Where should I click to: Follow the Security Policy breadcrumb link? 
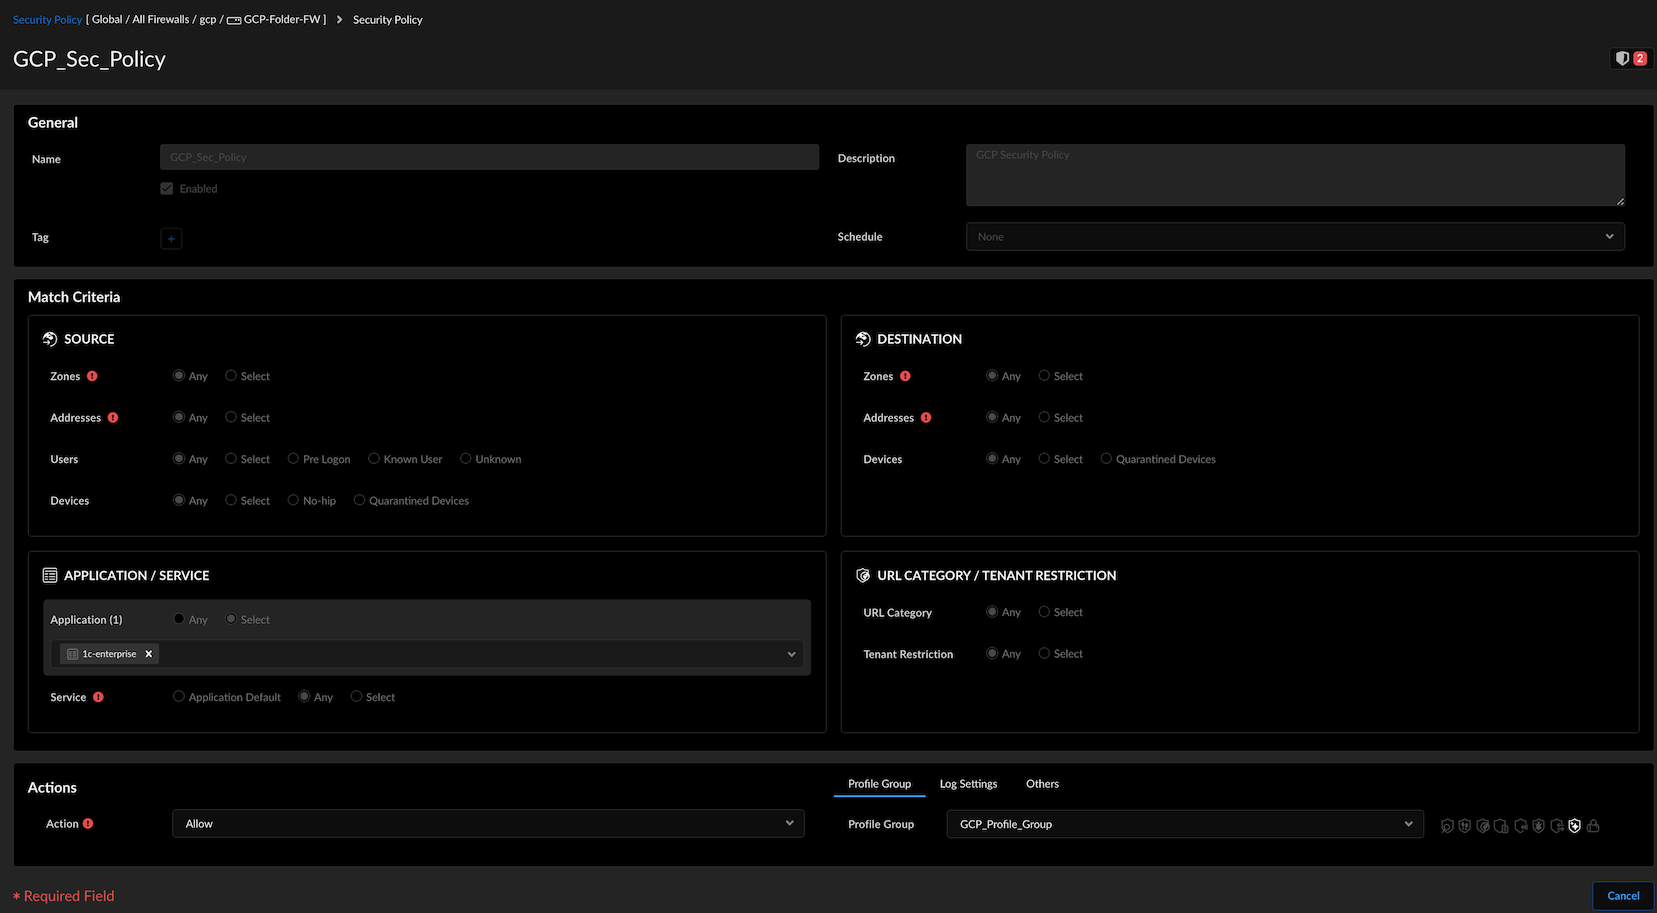47,20
